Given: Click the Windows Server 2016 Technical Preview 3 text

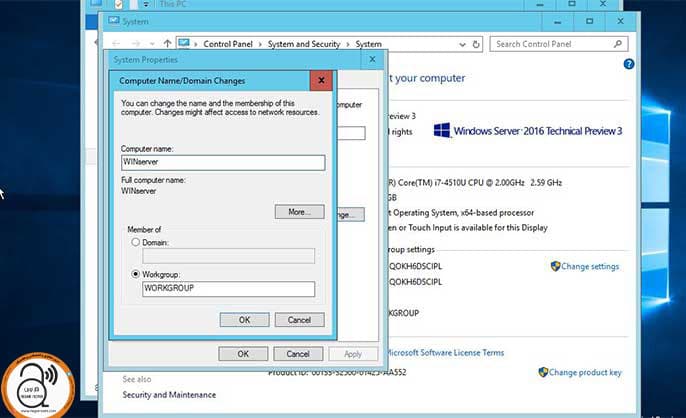Looking at the screenshot, I should point(538,130).
